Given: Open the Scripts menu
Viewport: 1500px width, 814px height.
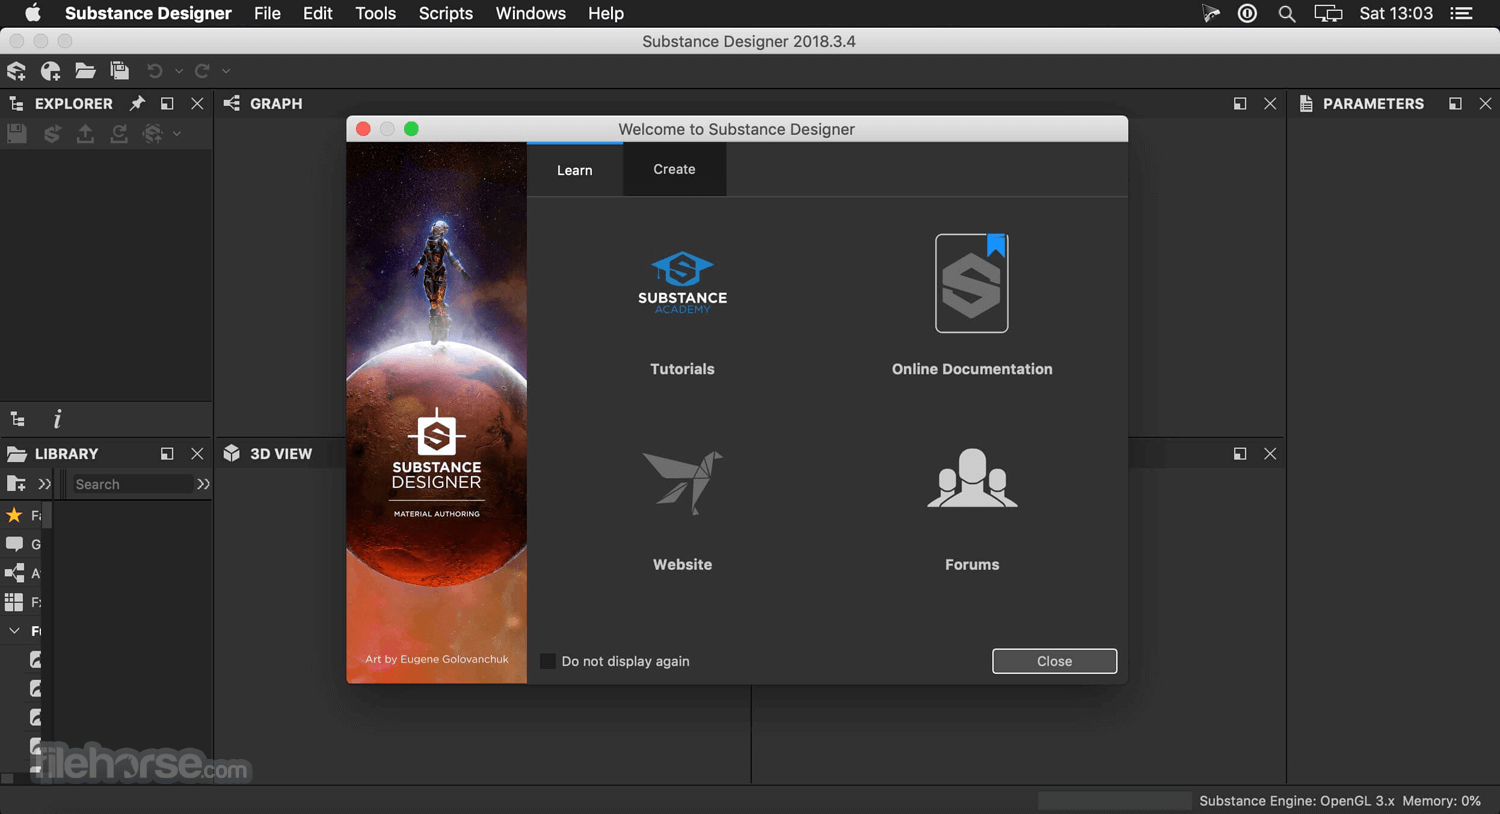Looking at the screenshot, I should [446, 13].
